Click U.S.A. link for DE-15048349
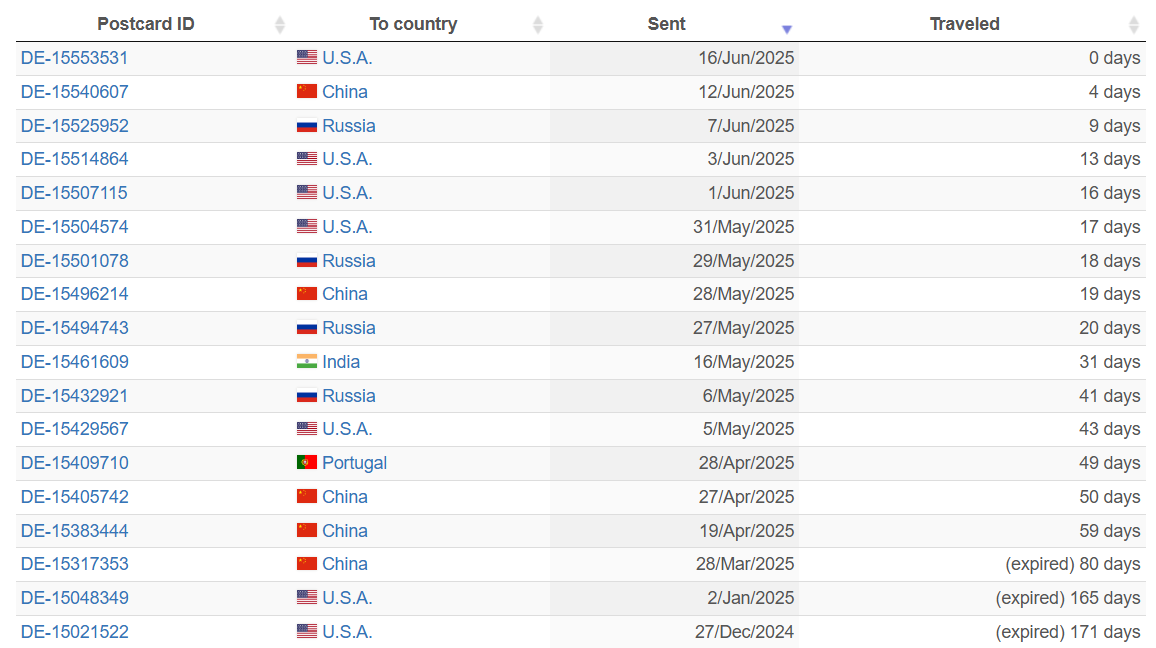The image size is (1156, 648). click(347, 598)
